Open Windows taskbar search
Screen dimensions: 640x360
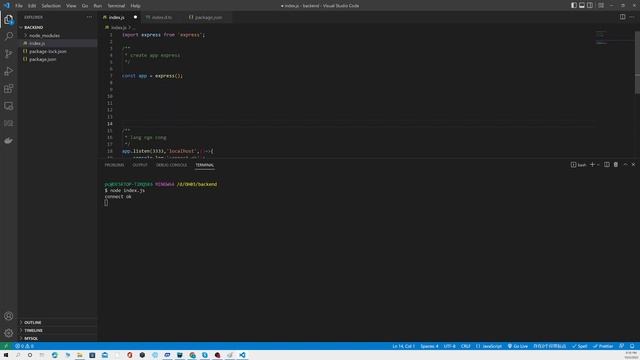(x=18, y=355)
